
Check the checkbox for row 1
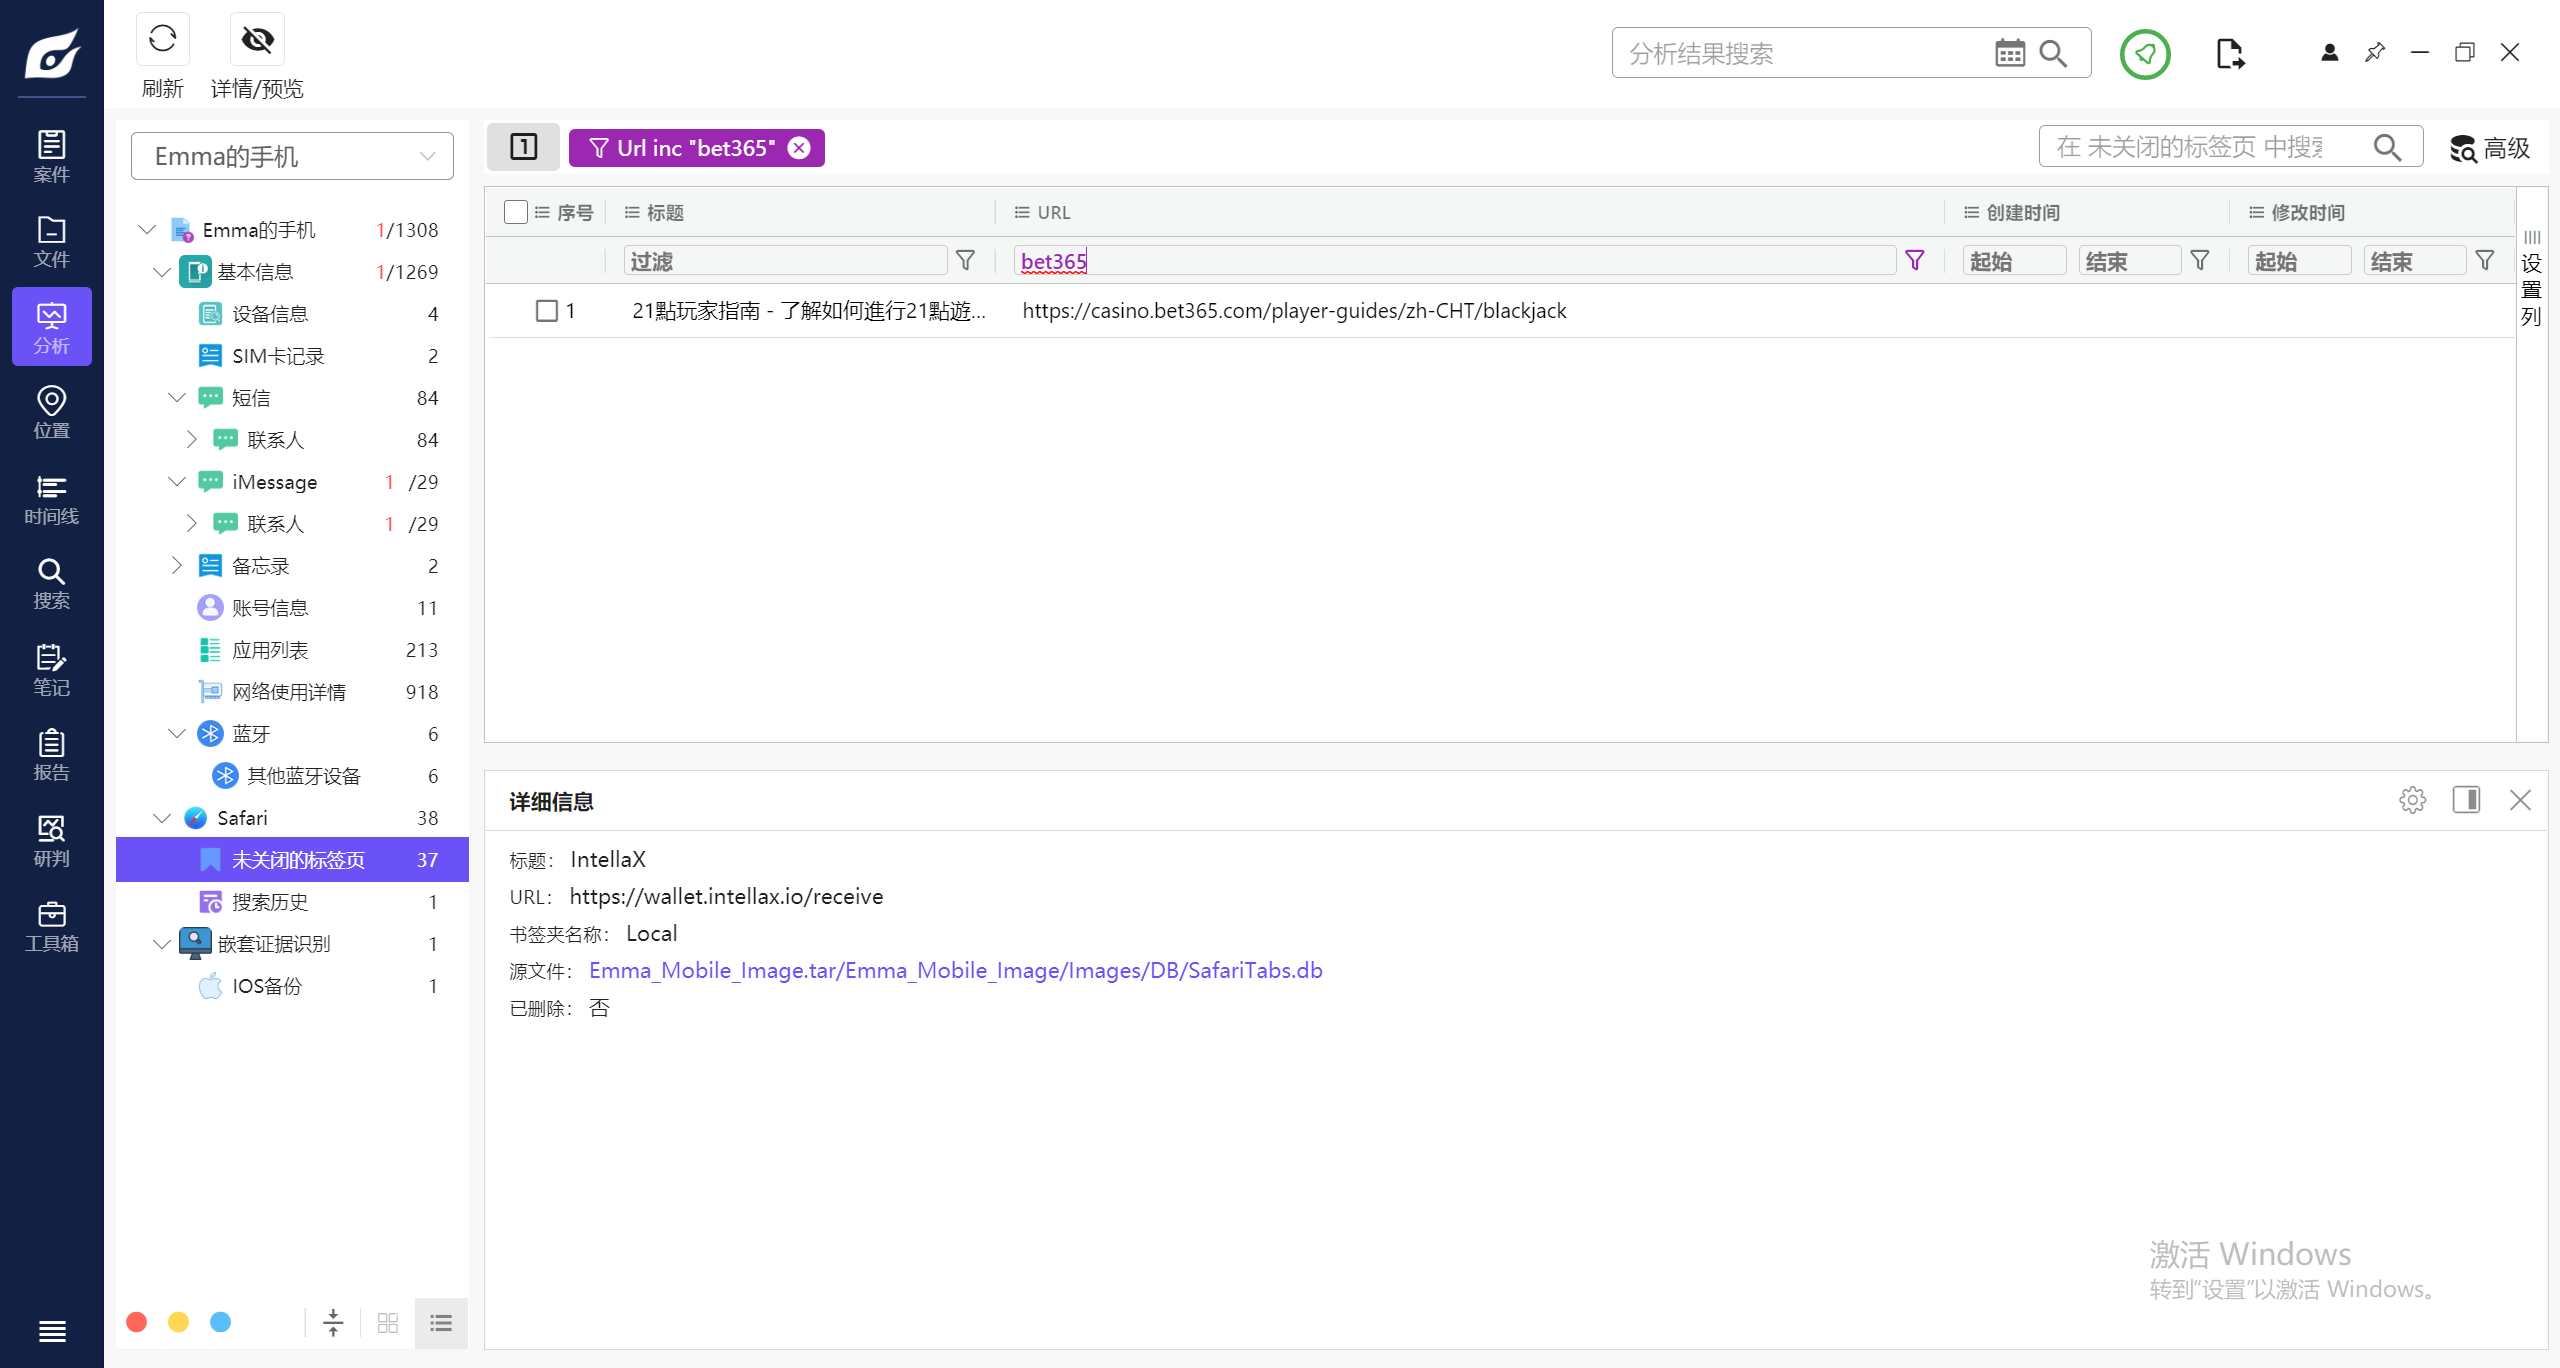547,311
